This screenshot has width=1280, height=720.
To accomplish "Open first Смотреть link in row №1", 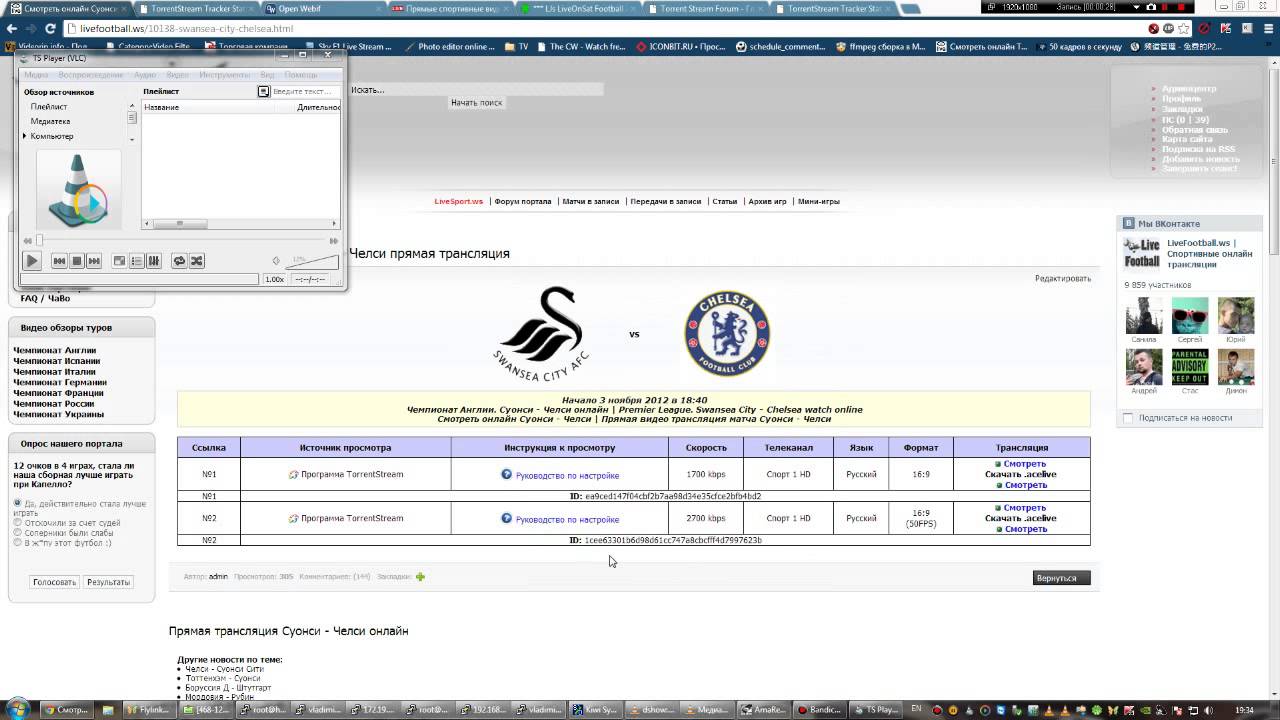I will 1025,464.
